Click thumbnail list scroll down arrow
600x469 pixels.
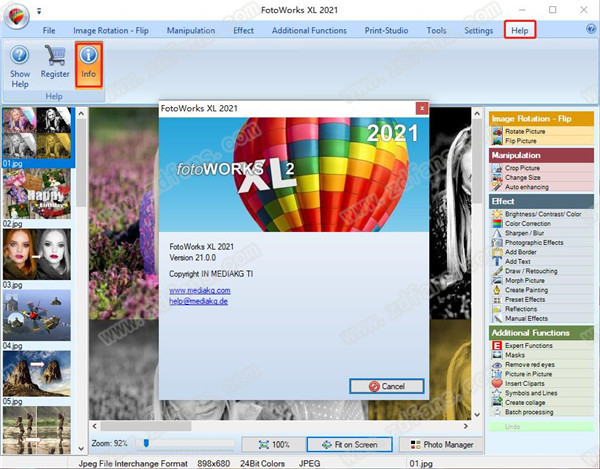point(81,448)
